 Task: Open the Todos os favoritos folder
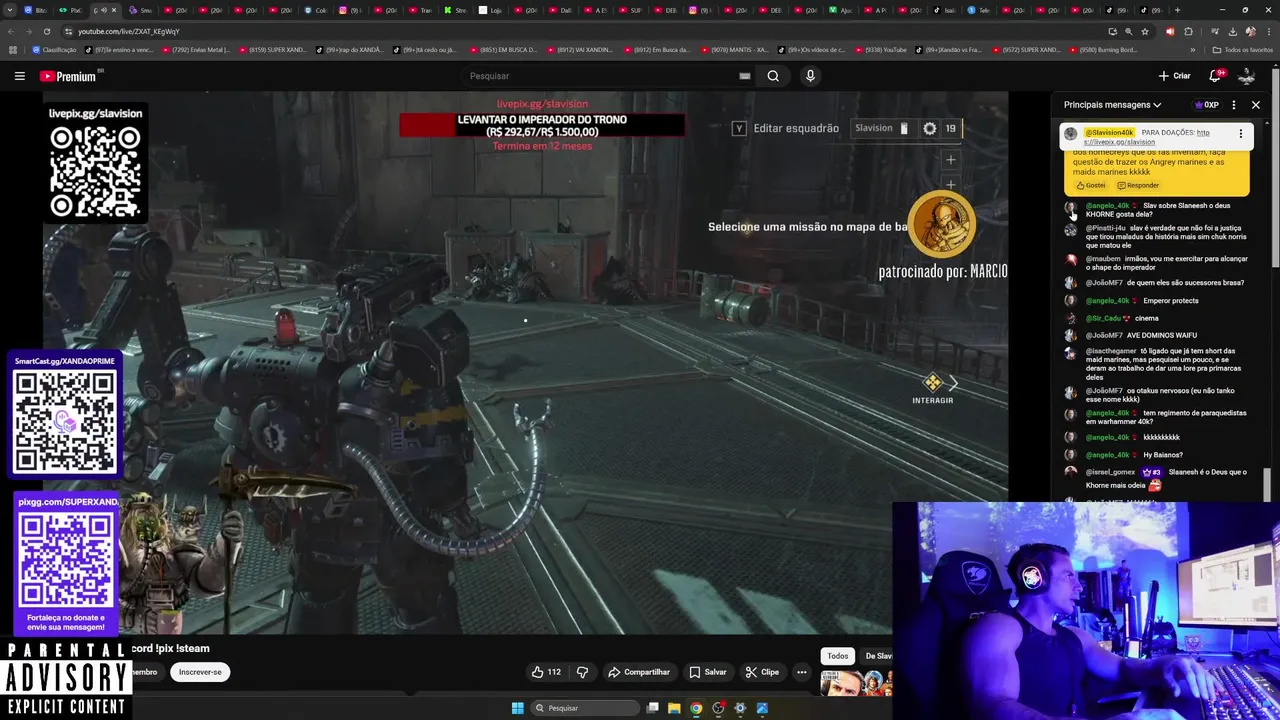click(x=1242, y=49)
